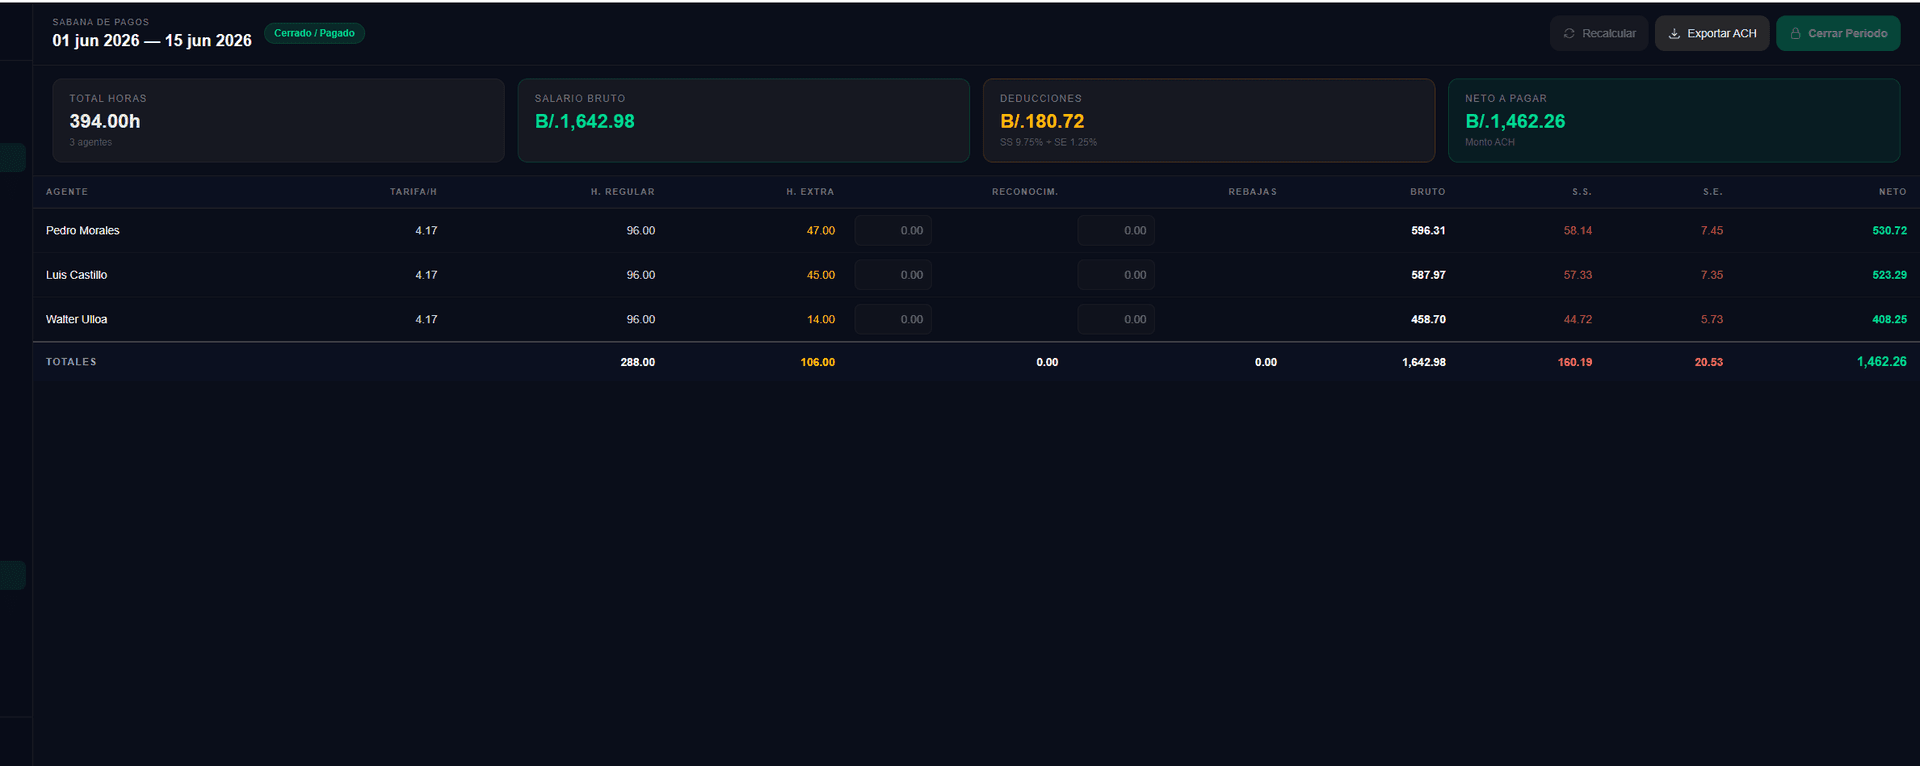Edit Pedro Morales rebajas amount field
Image resolution: width=1920 pixels, height=766 pixels.
click(x=1116, y=230)
